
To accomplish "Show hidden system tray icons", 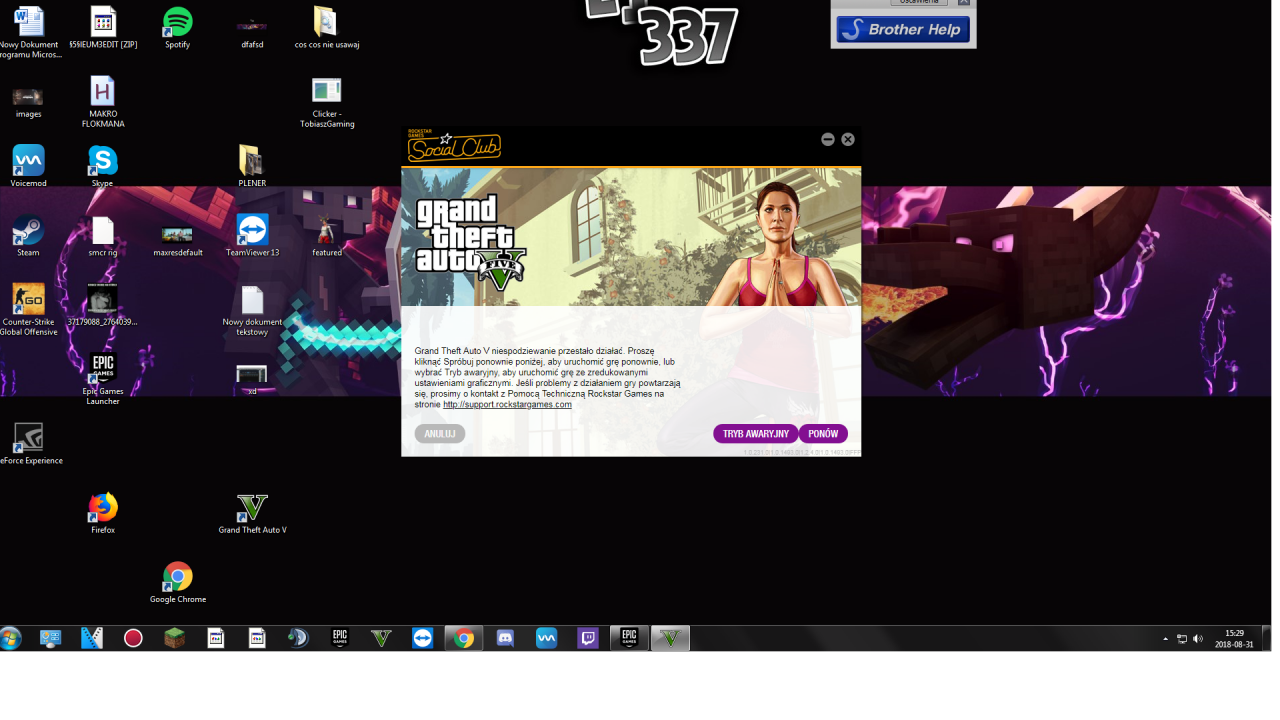I will 1165,639.
